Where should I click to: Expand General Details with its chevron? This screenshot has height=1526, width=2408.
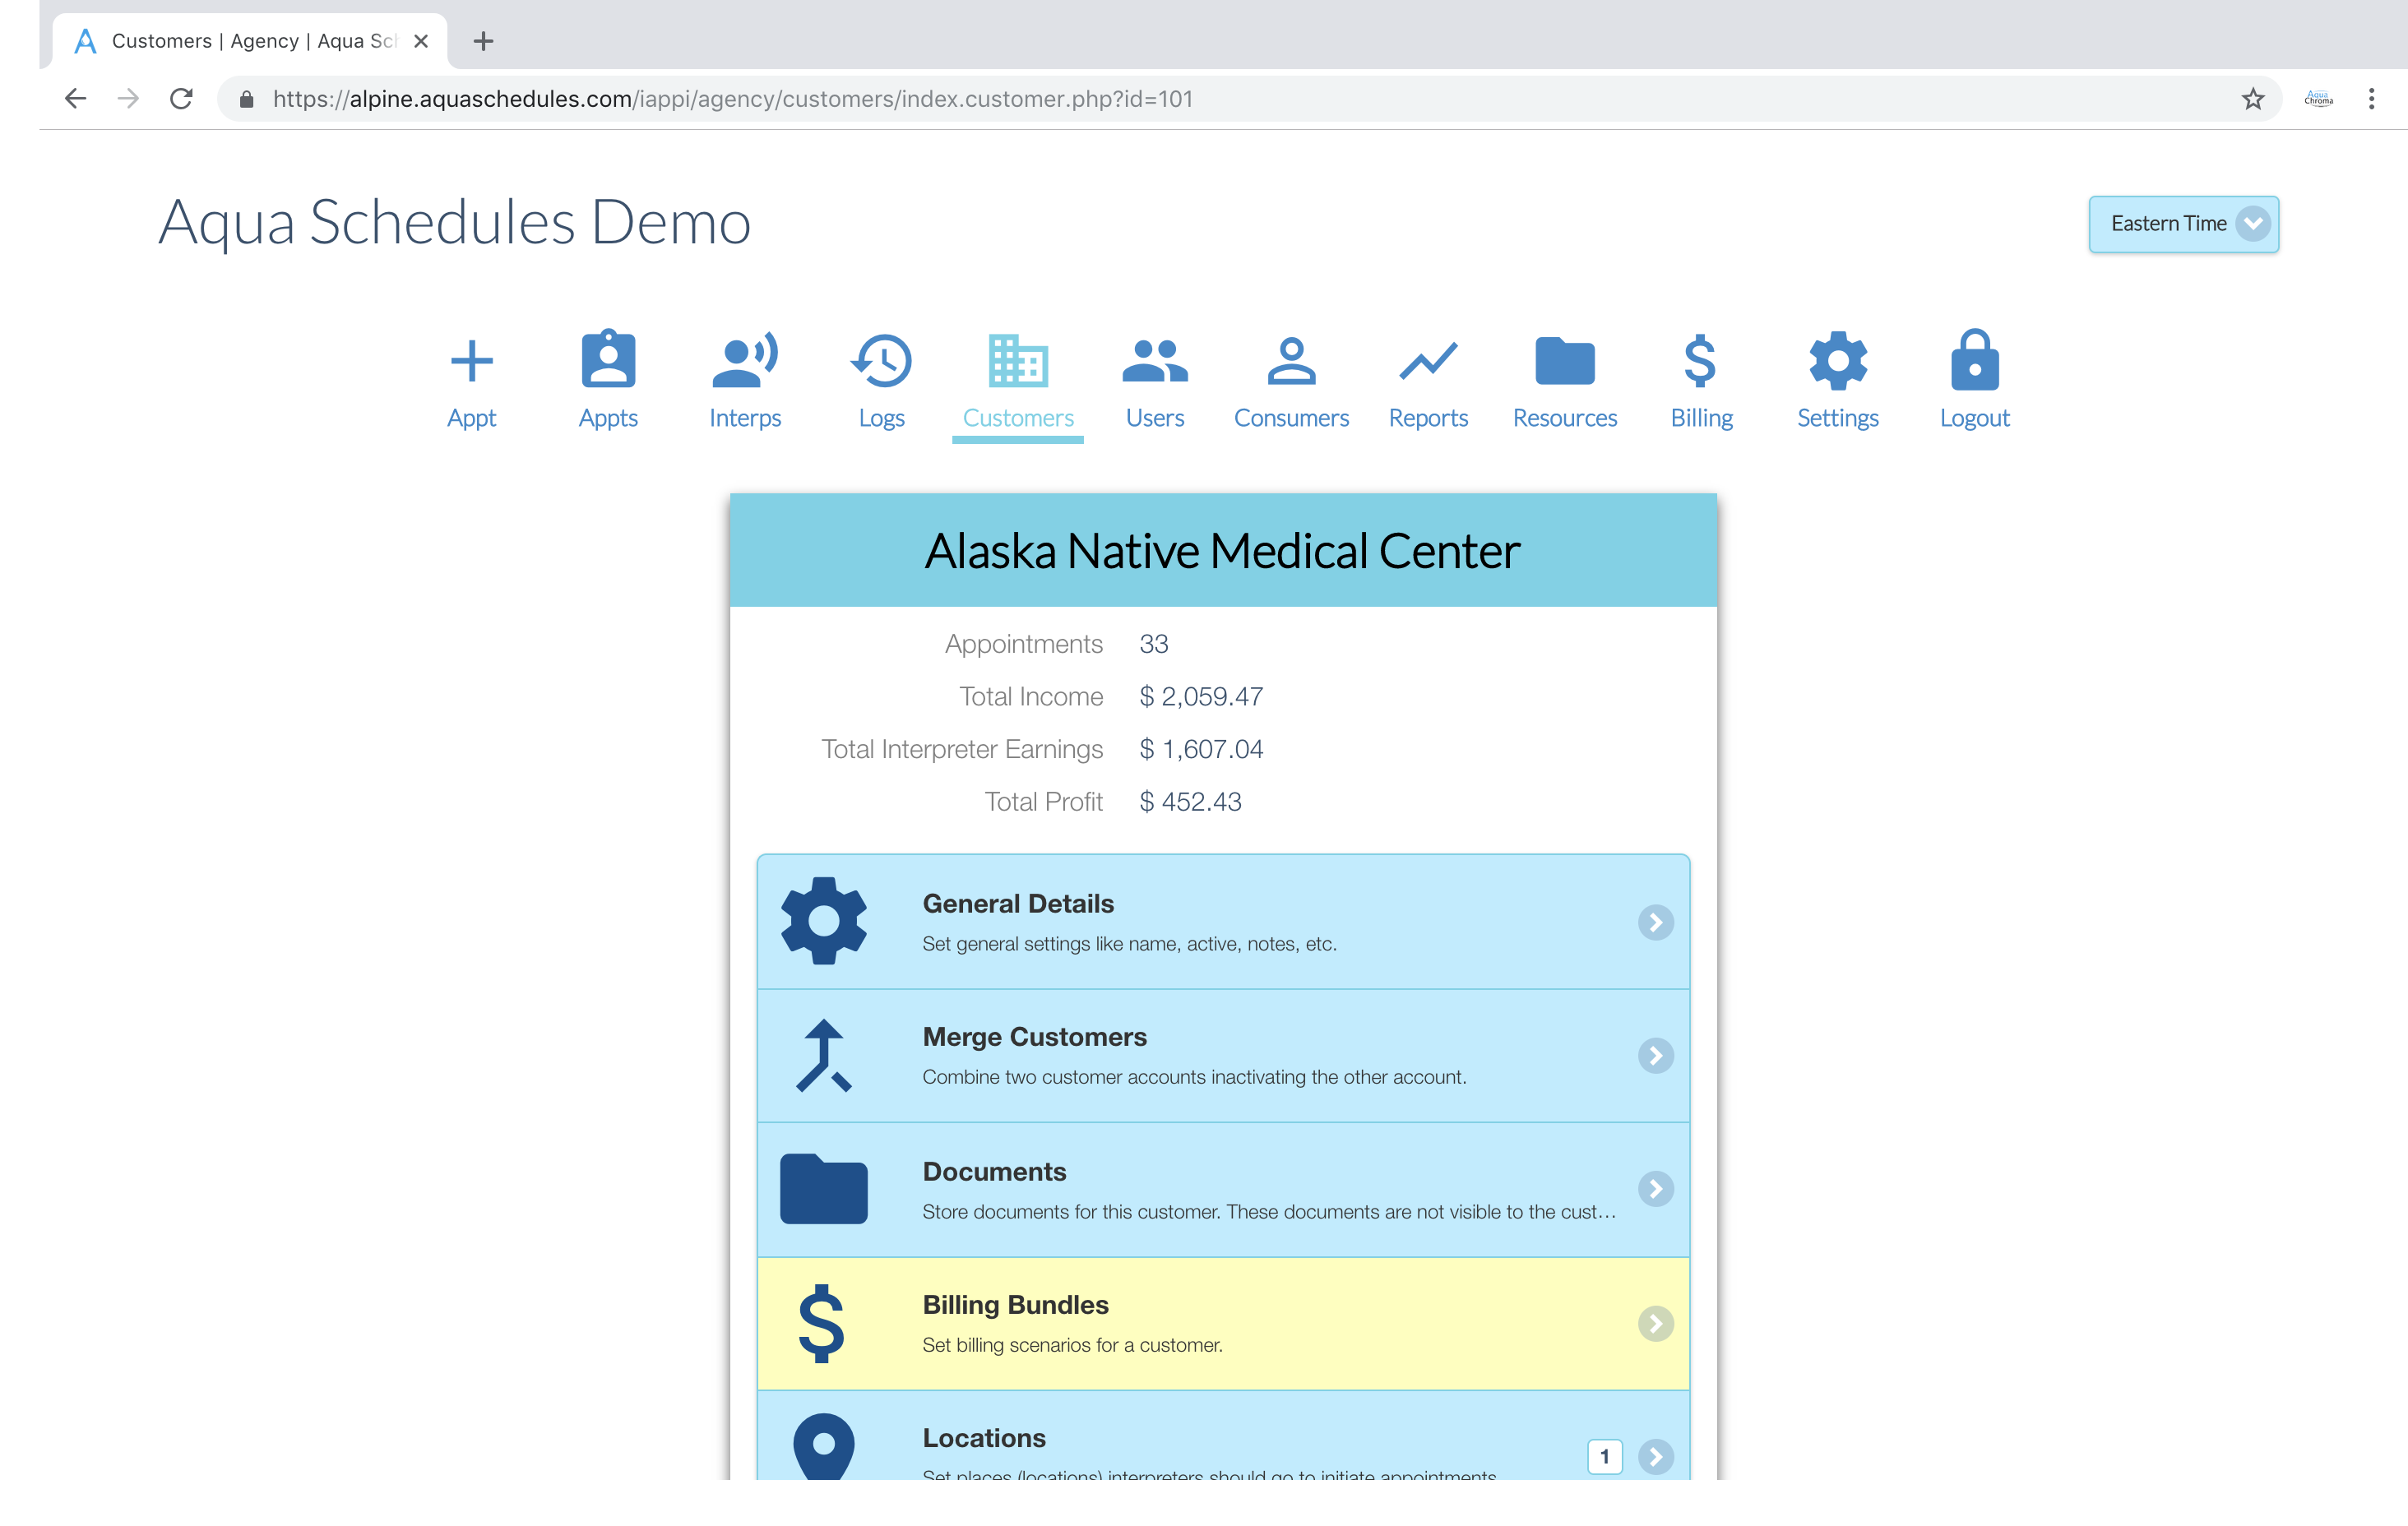(x=1655, y=922)
